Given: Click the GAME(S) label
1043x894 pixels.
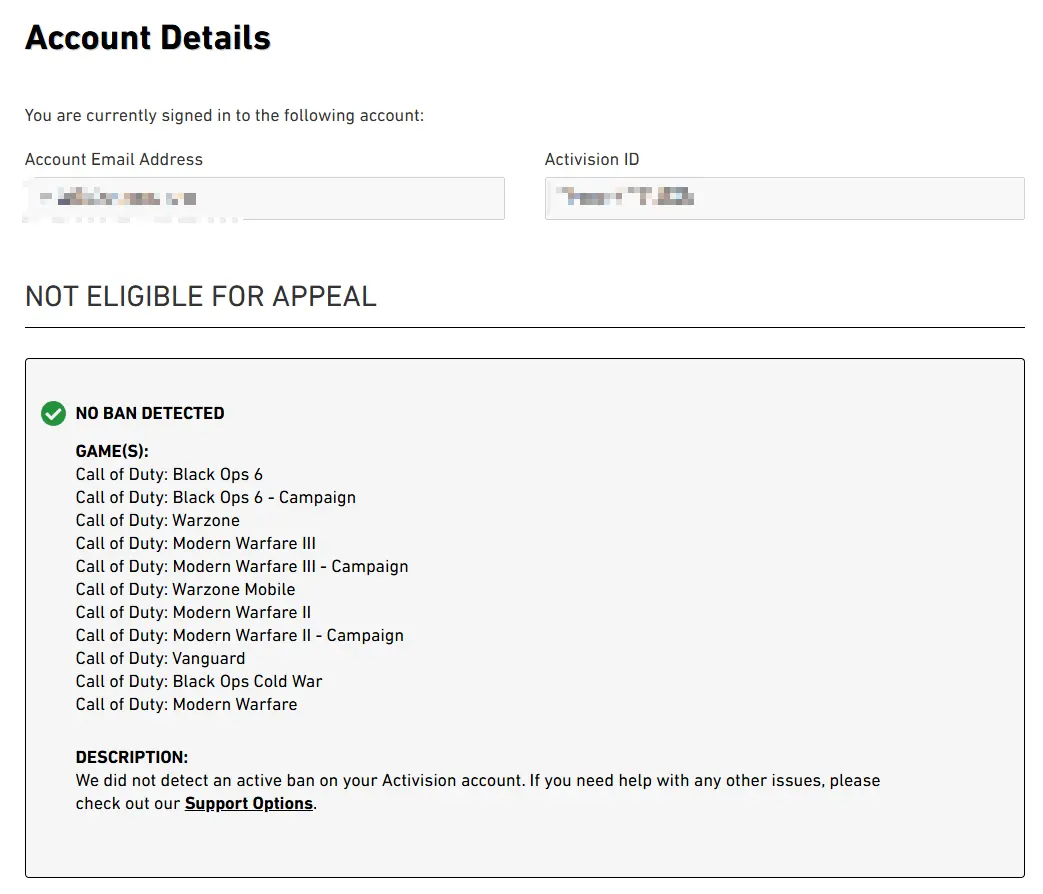Looking at the screenshot, I should (x=112, y=451).
